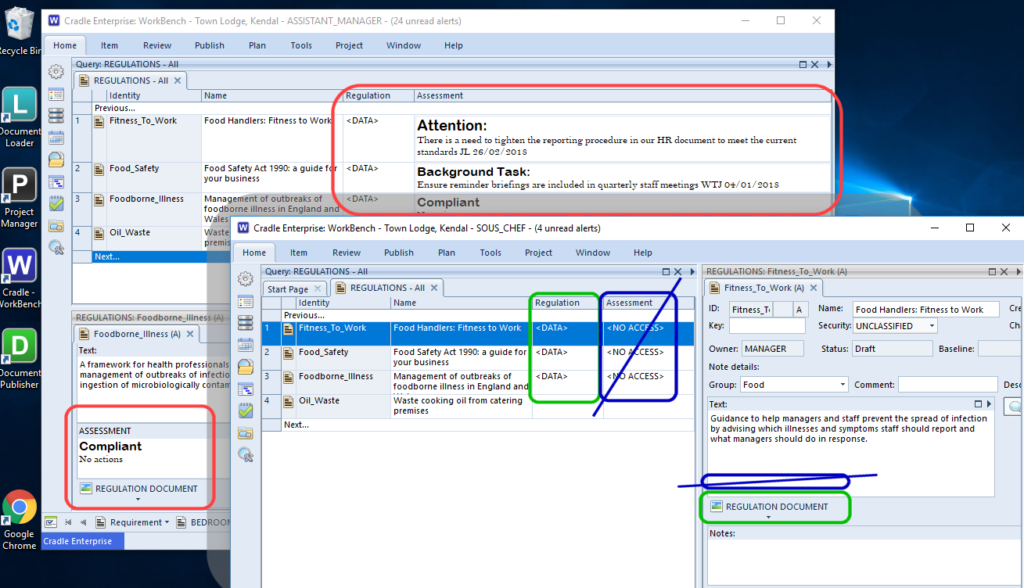This screenshot has width=1024, height=588.
Task: Open Google Chrome from desktop
Action: pyautogui.click(x=20, y=508)
